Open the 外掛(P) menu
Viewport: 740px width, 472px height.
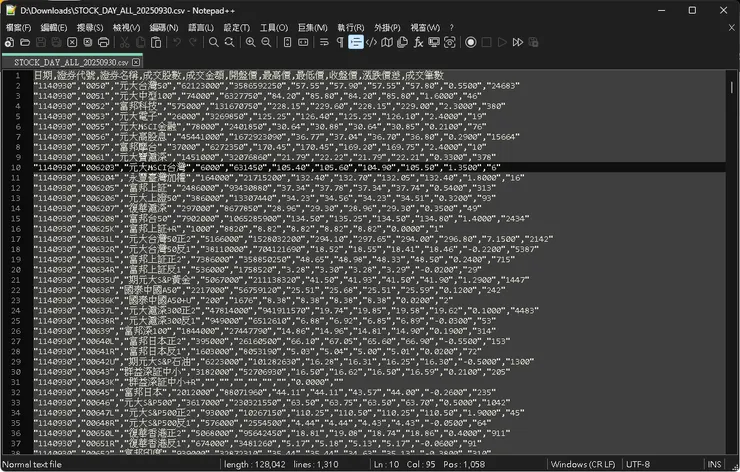click(x=387, y=27)
